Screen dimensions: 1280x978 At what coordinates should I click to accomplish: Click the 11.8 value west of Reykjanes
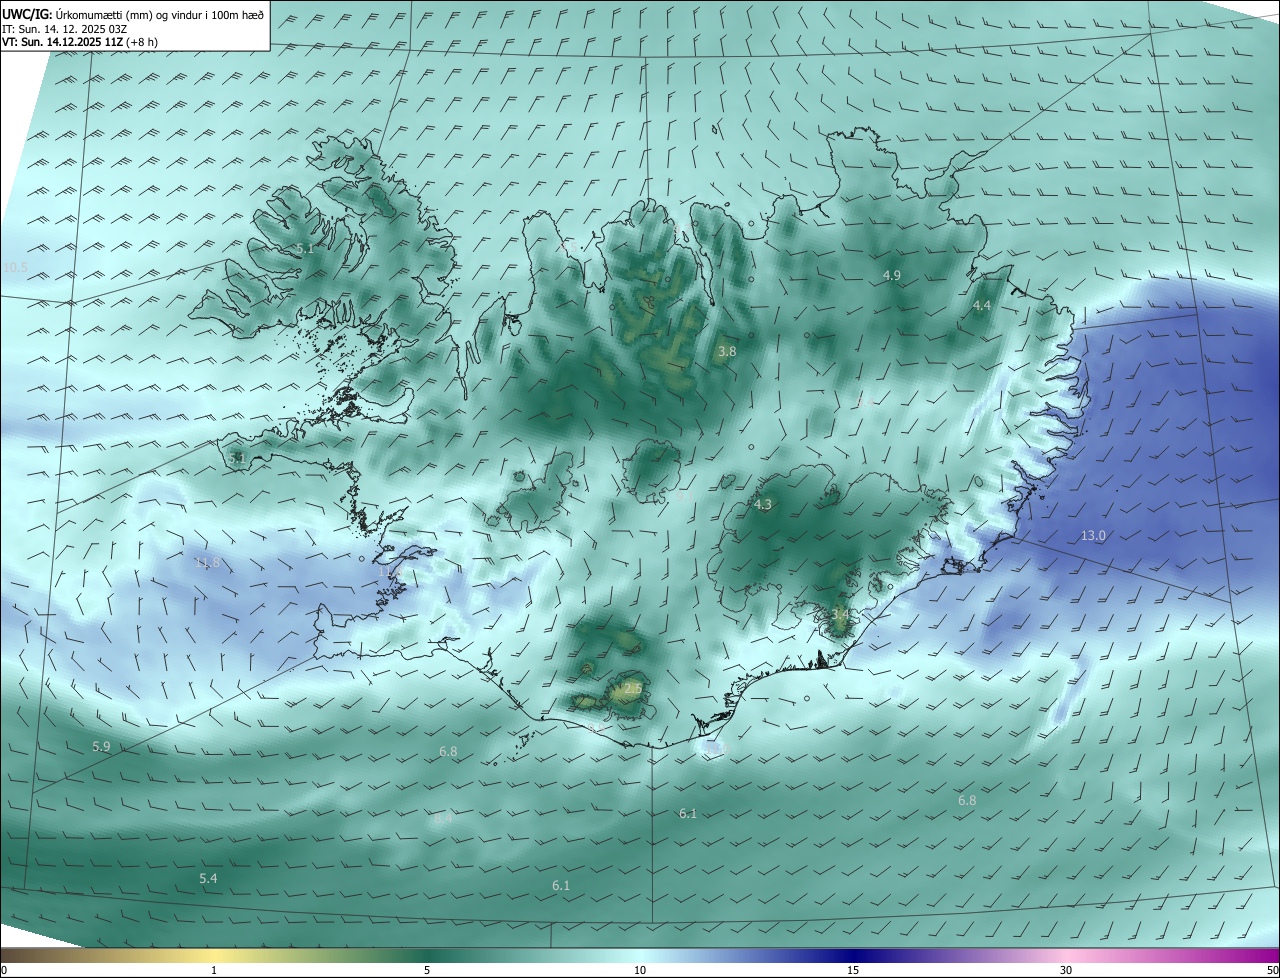click(x=207, y=563)
